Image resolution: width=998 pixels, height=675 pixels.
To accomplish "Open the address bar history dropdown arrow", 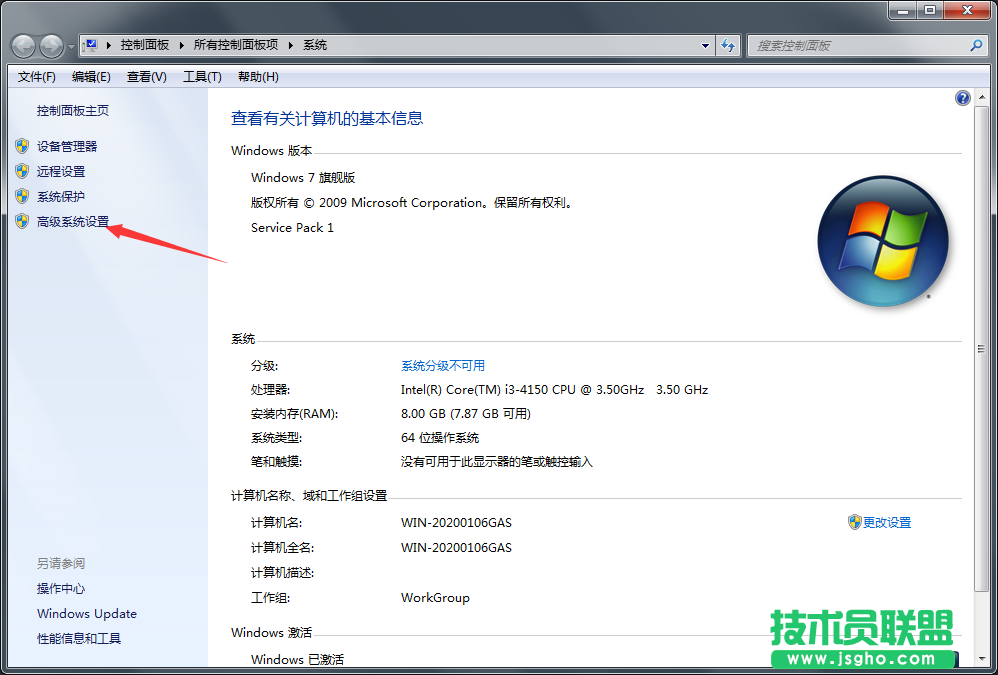I will point(704,45).
